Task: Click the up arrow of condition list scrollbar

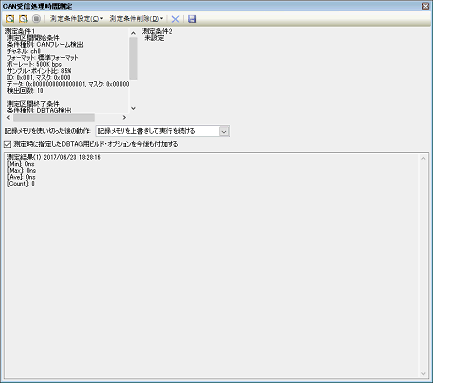Action: pos(133,33)
